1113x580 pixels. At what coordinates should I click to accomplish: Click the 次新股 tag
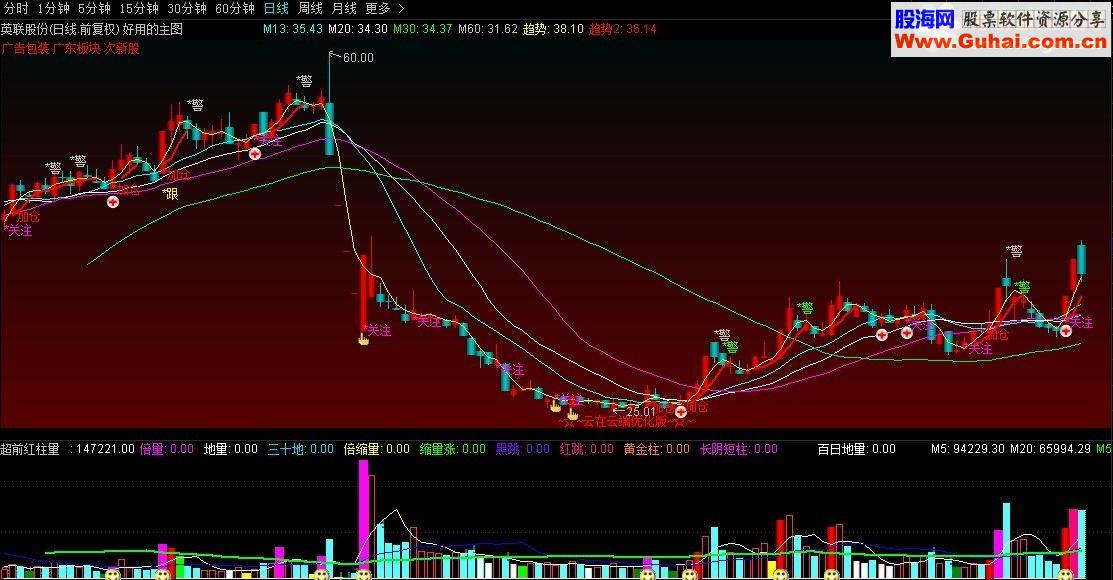click(x=121, y=48)
